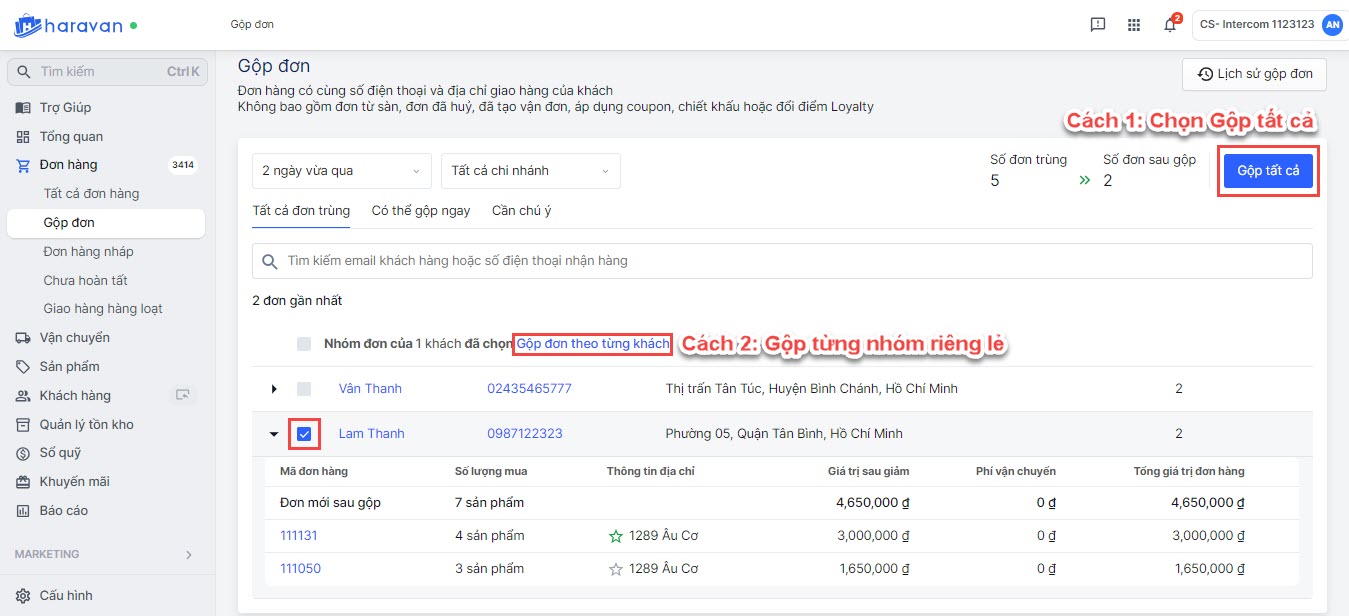The width and height of the screenshot is (1349, 616).
Task: Click the notification bell icon
Action: coord(1169,25)
